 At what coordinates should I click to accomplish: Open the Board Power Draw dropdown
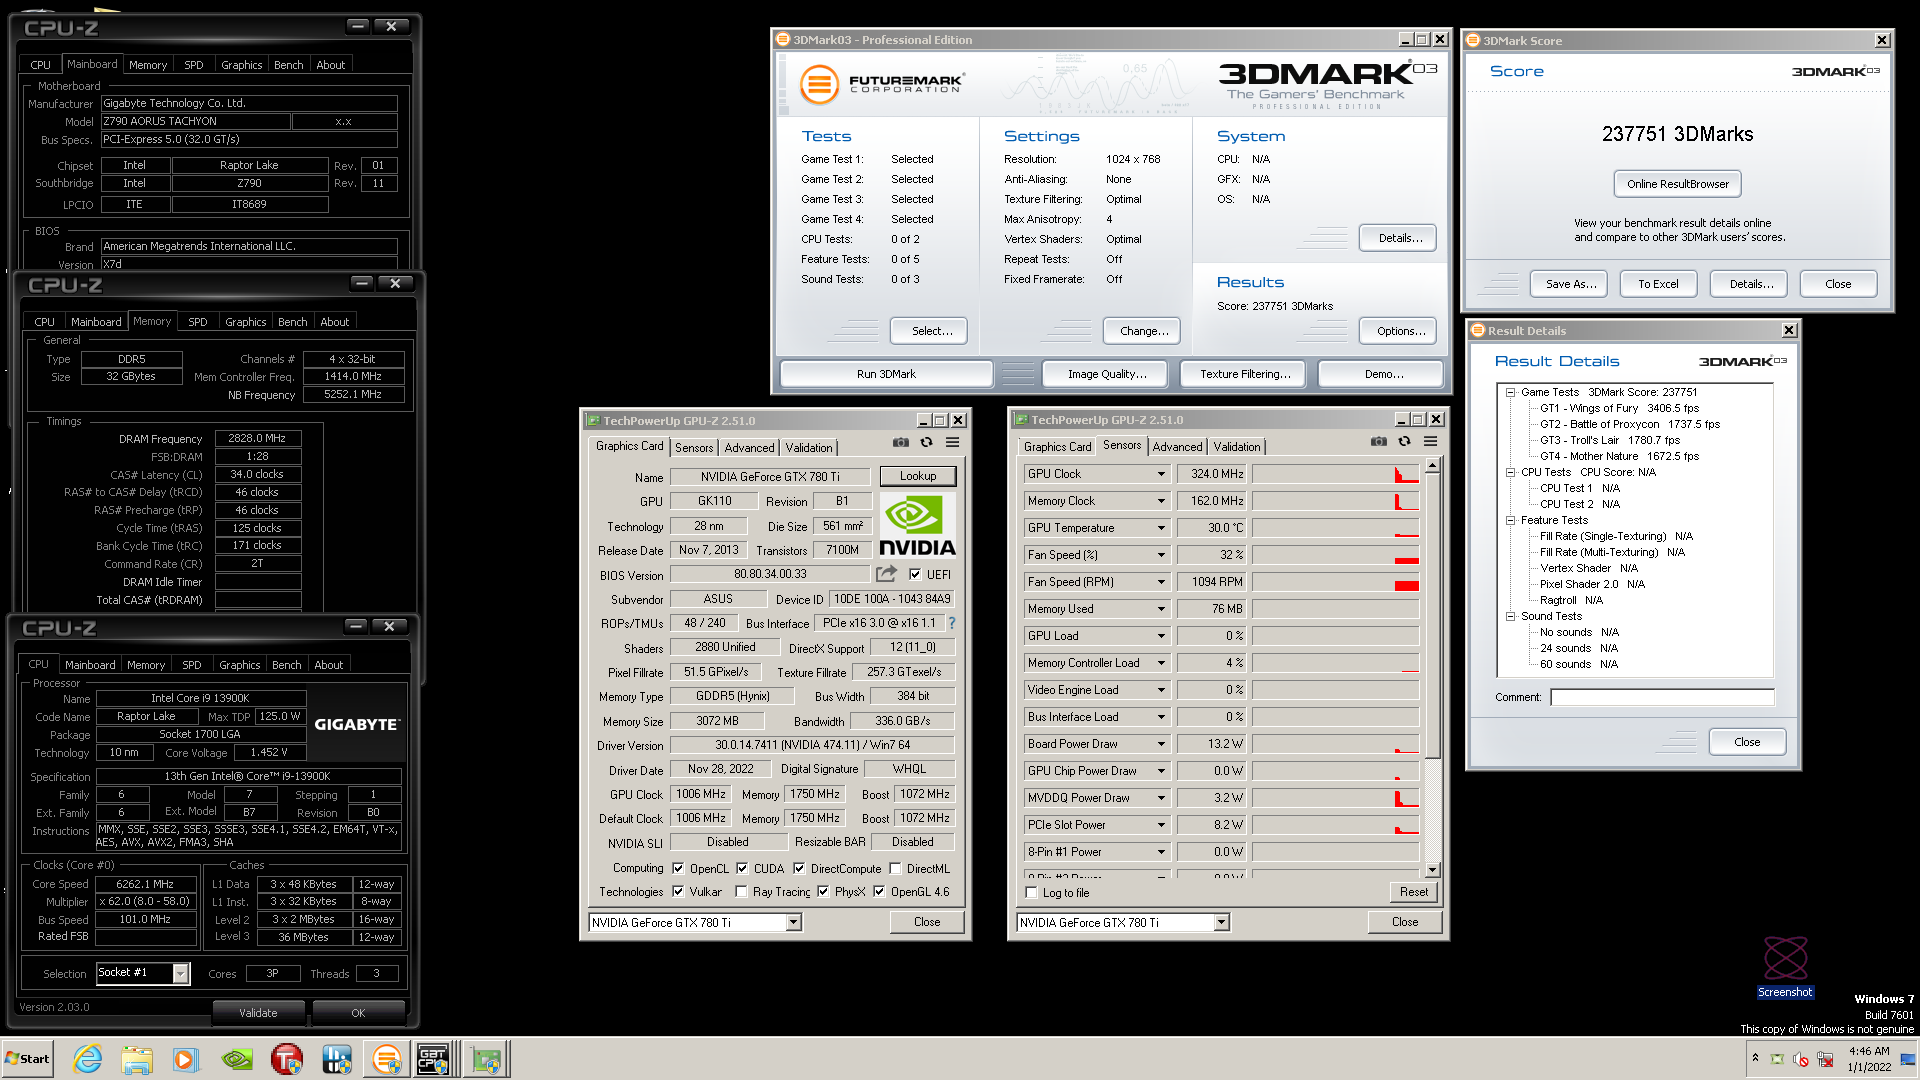pyautogui.click(x=1161, y=744)
